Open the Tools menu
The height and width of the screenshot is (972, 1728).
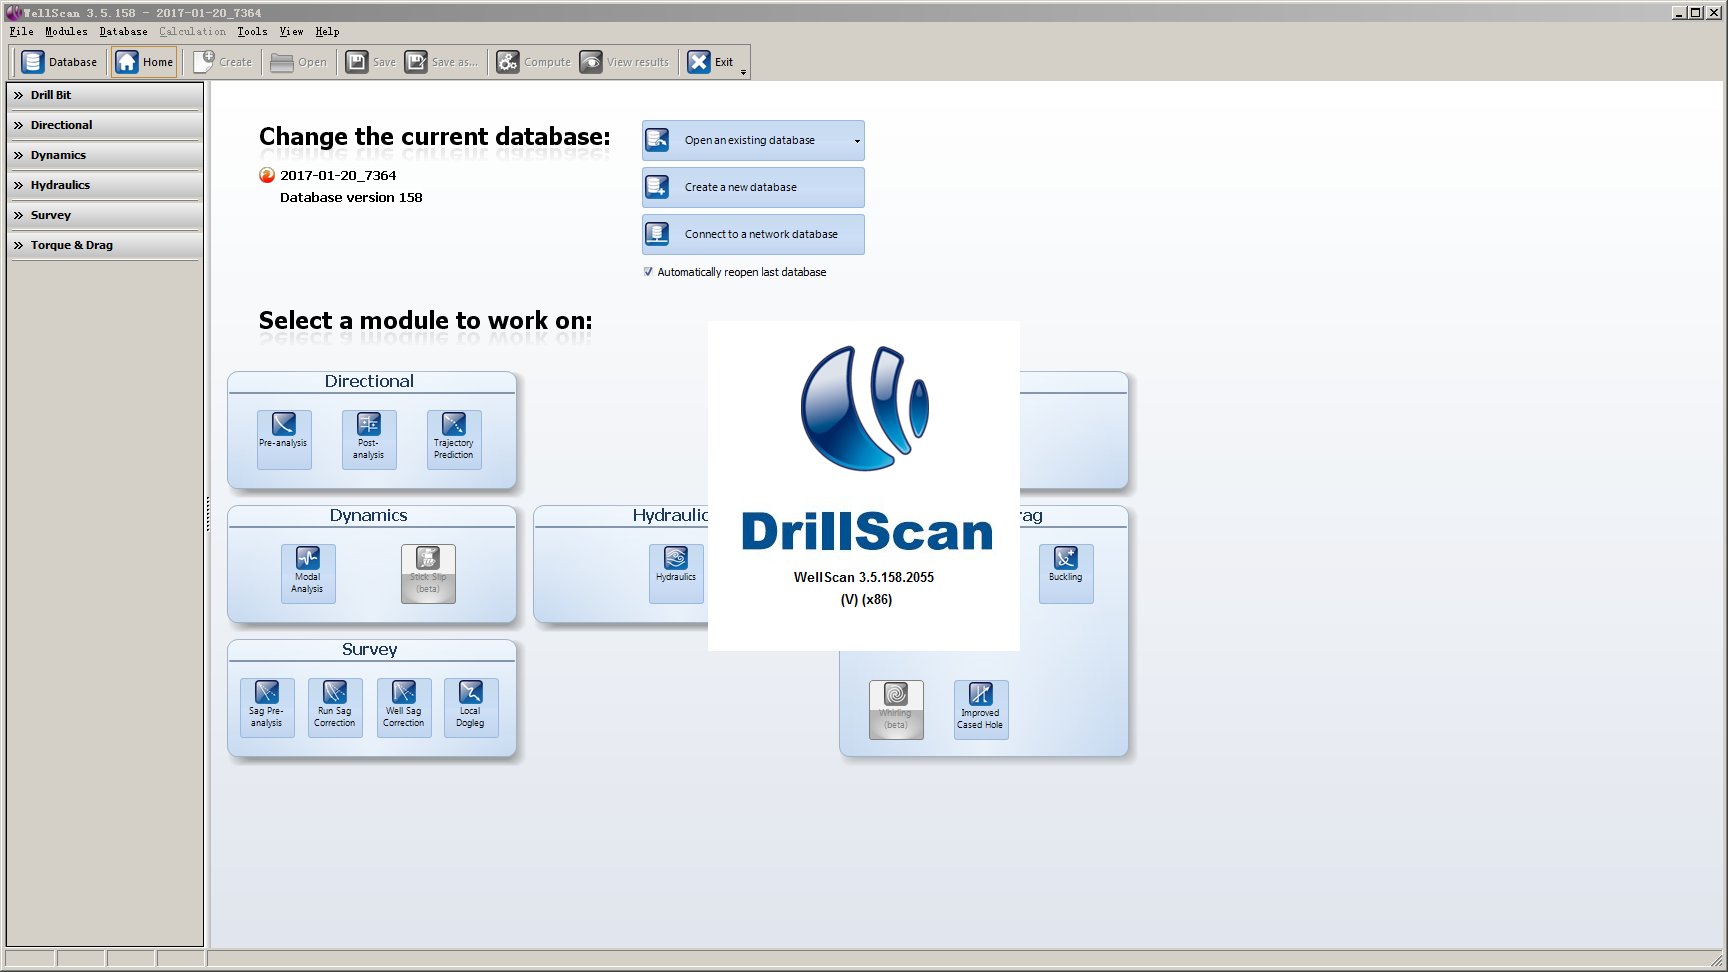[x=252, y=32]
